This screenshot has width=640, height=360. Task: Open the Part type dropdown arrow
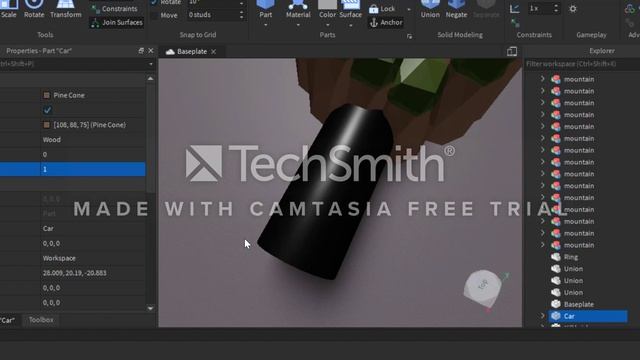tap(265, 25)
